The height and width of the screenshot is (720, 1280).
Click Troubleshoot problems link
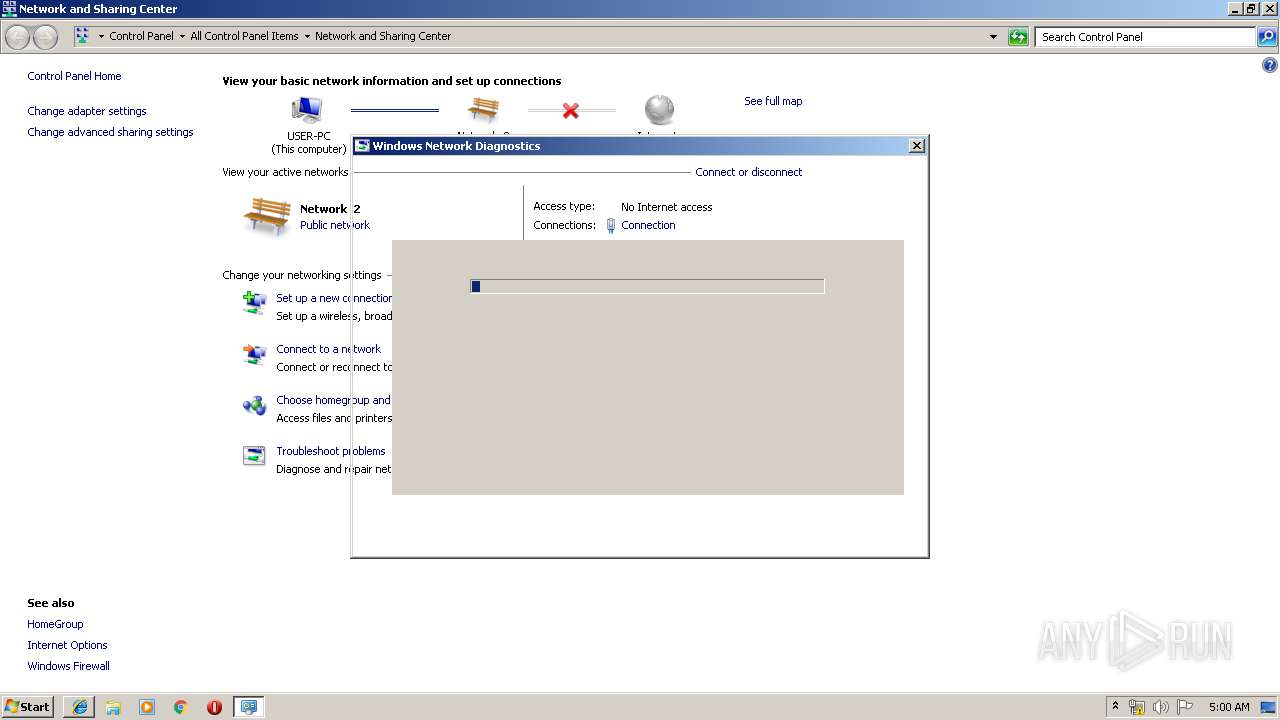coord(331,451)
